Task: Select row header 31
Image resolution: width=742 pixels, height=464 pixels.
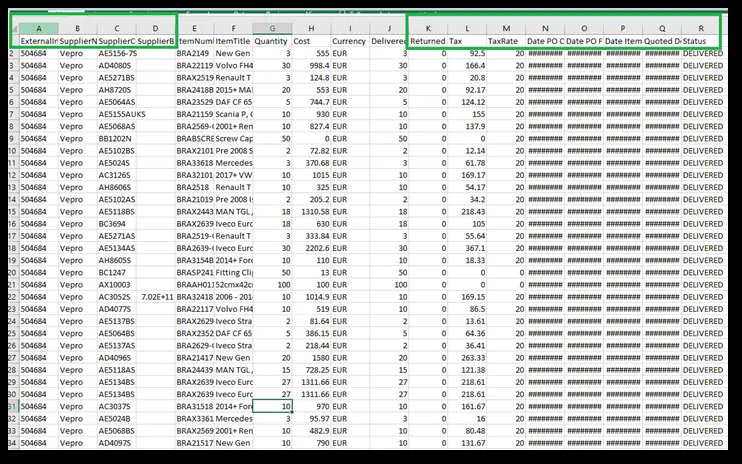Action: click(13, 407)
